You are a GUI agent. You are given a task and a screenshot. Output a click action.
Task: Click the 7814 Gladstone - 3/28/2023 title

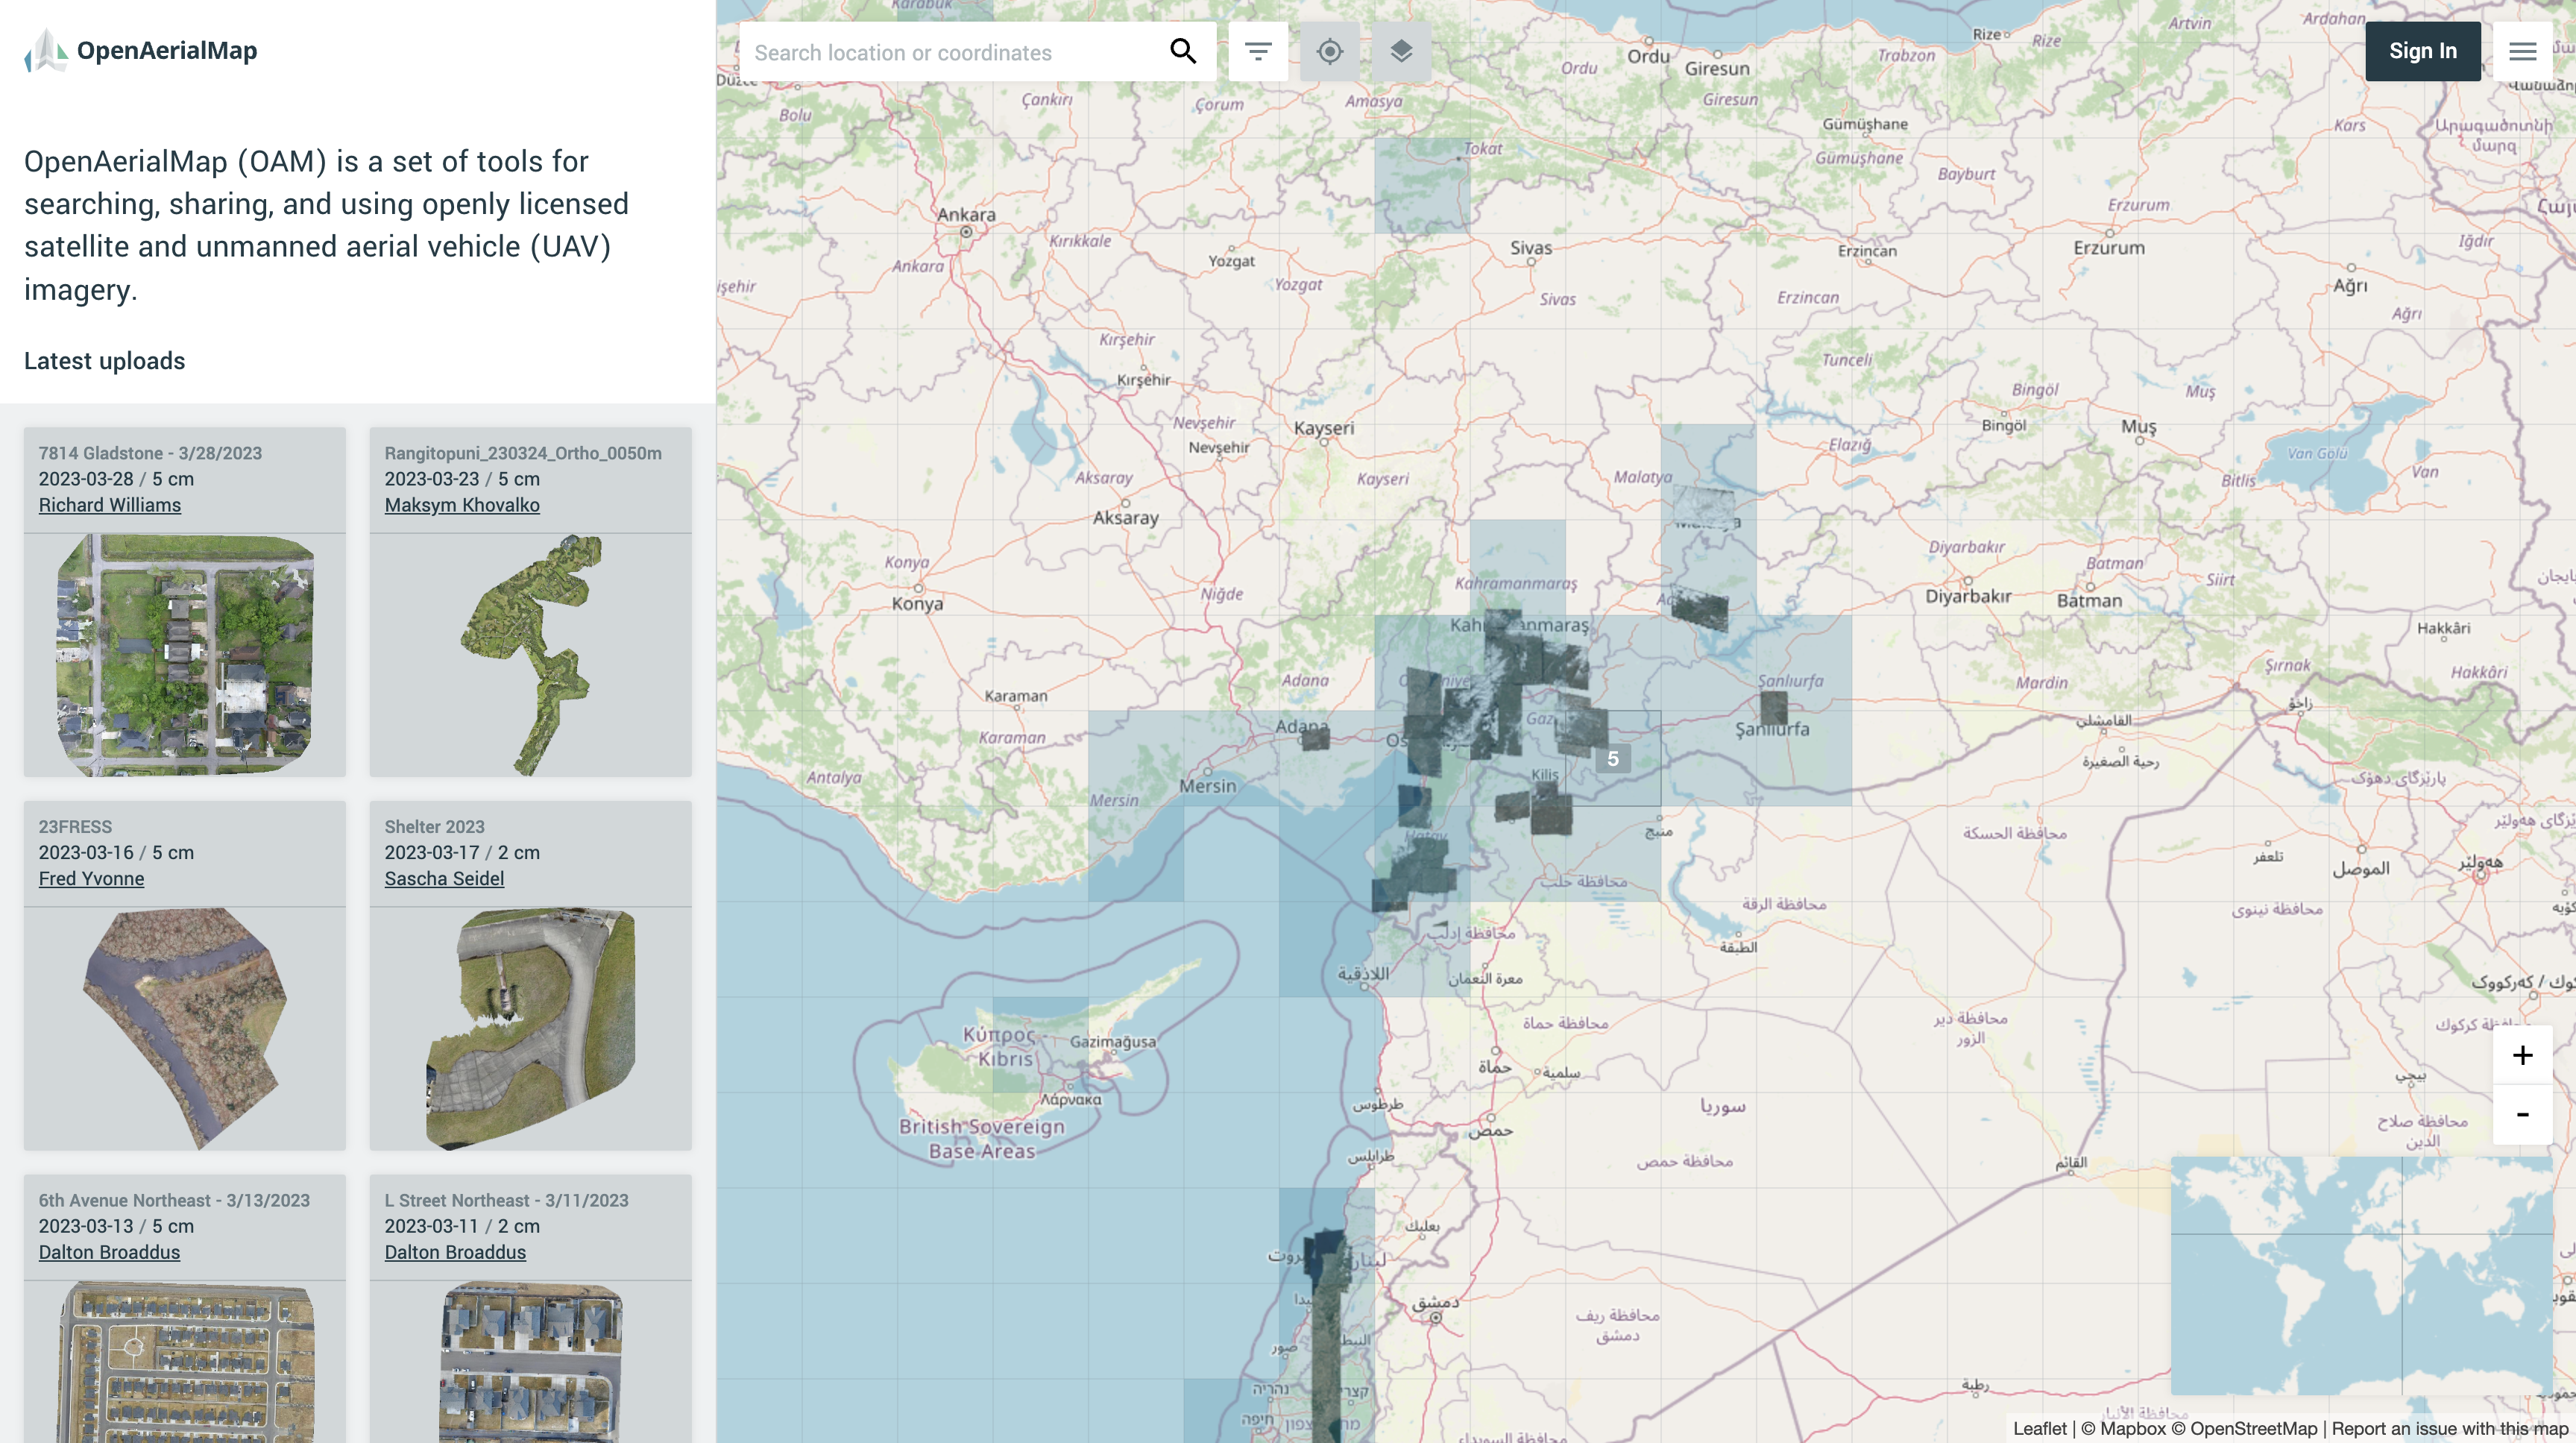150,453
